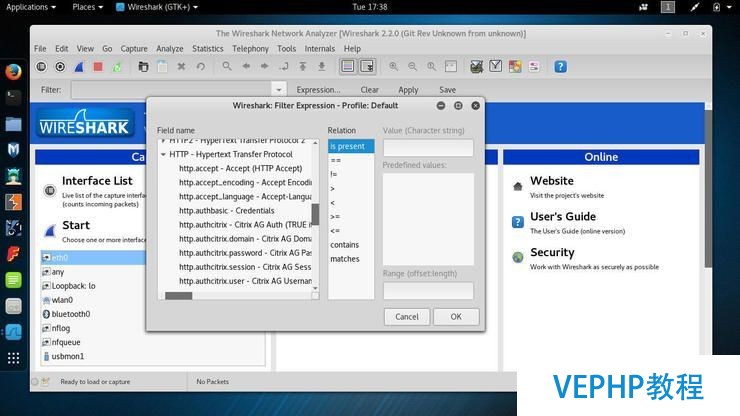
Task: Select http.authbasic - Credentials field
Action: coord(227,211)
